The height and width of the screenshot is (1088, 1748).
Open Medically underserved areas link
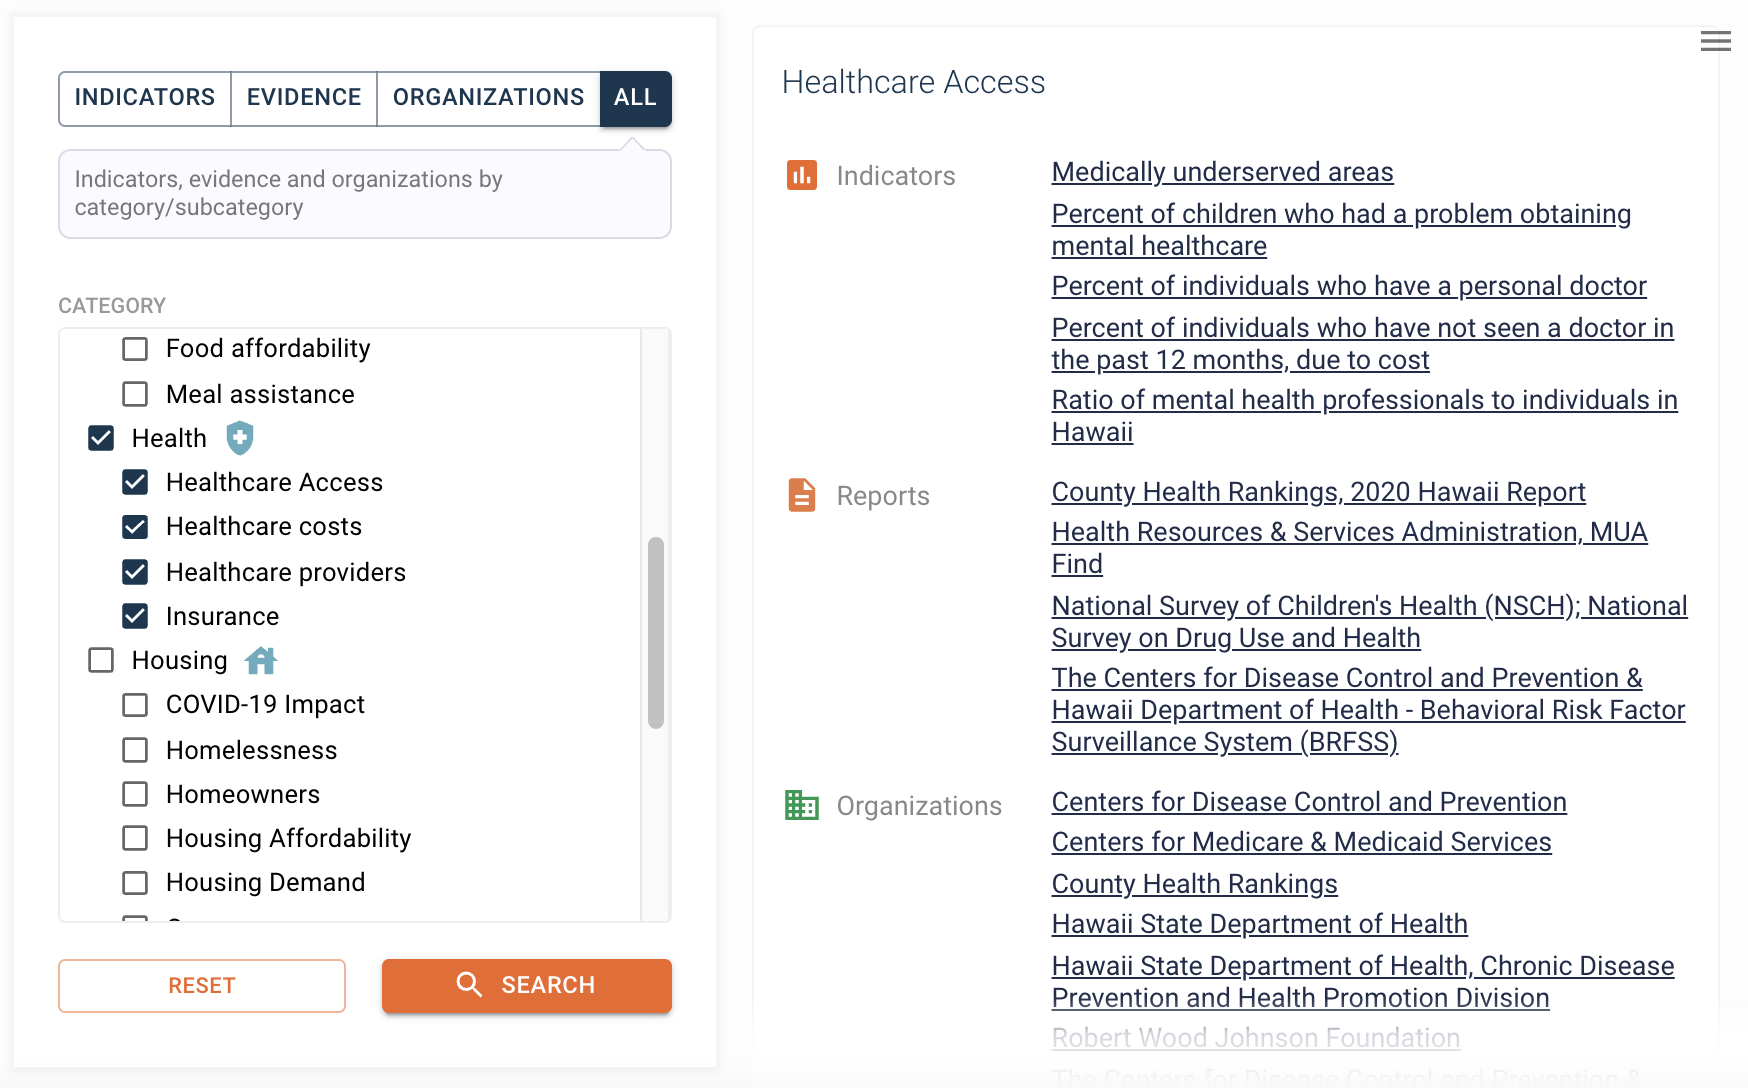(1222, 172)
